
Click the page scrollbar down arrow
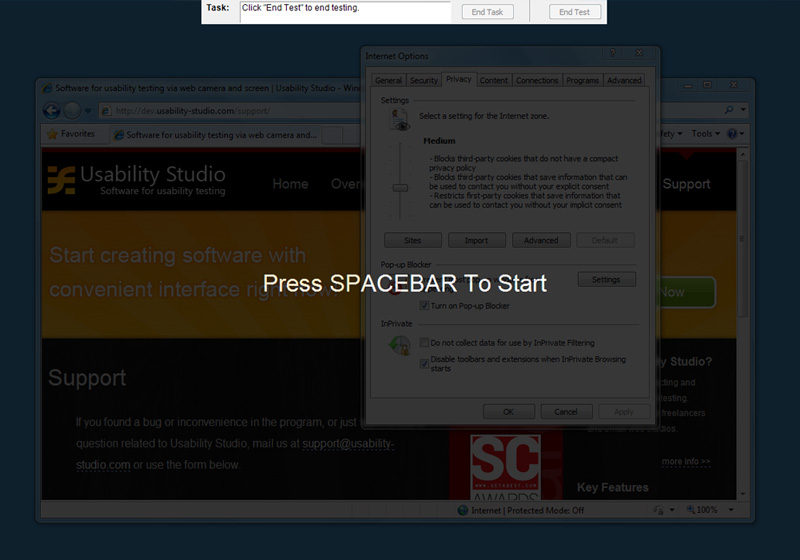click(742, 494)
